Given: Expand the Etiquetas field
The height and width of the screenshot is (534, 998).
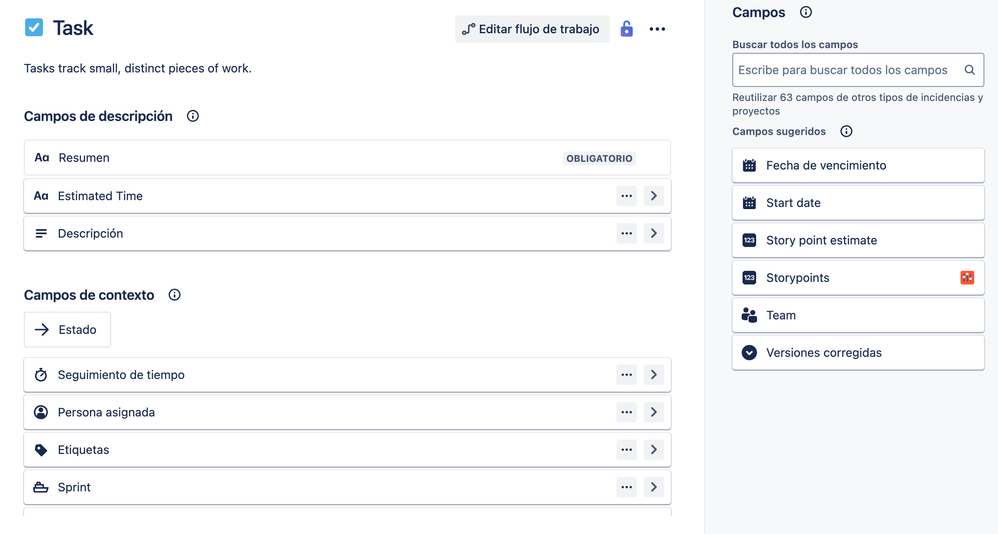Looking at the screenshot, I should (x=654, y=450).
